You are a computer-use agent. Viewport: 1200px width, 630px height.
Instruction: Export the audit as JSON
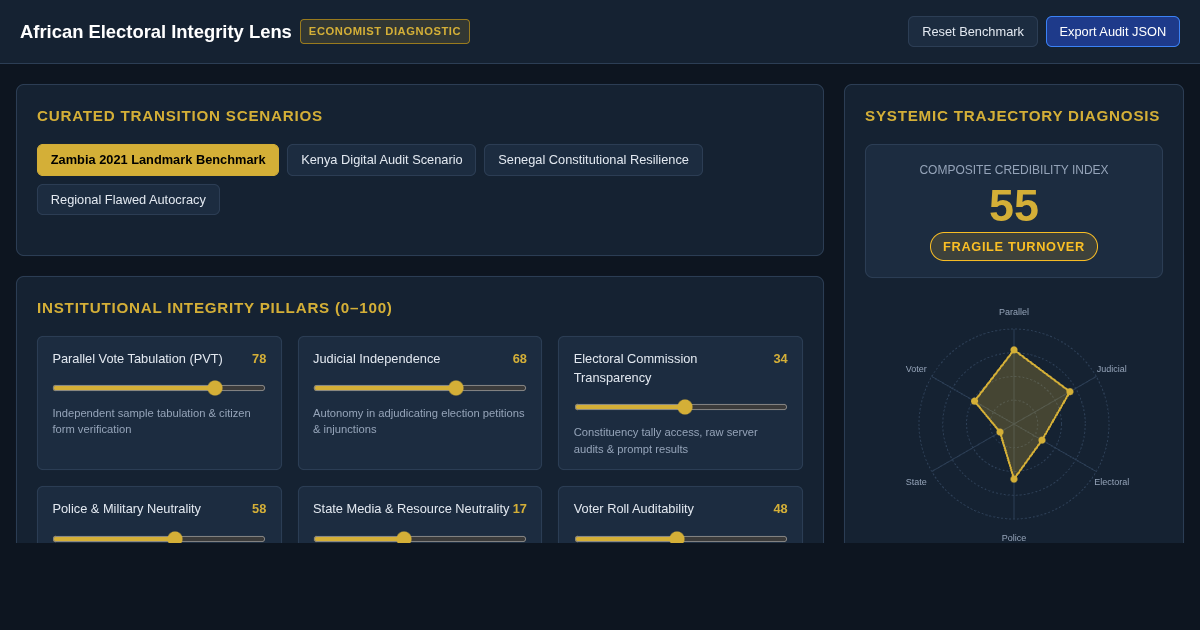tap(1112, 31)
